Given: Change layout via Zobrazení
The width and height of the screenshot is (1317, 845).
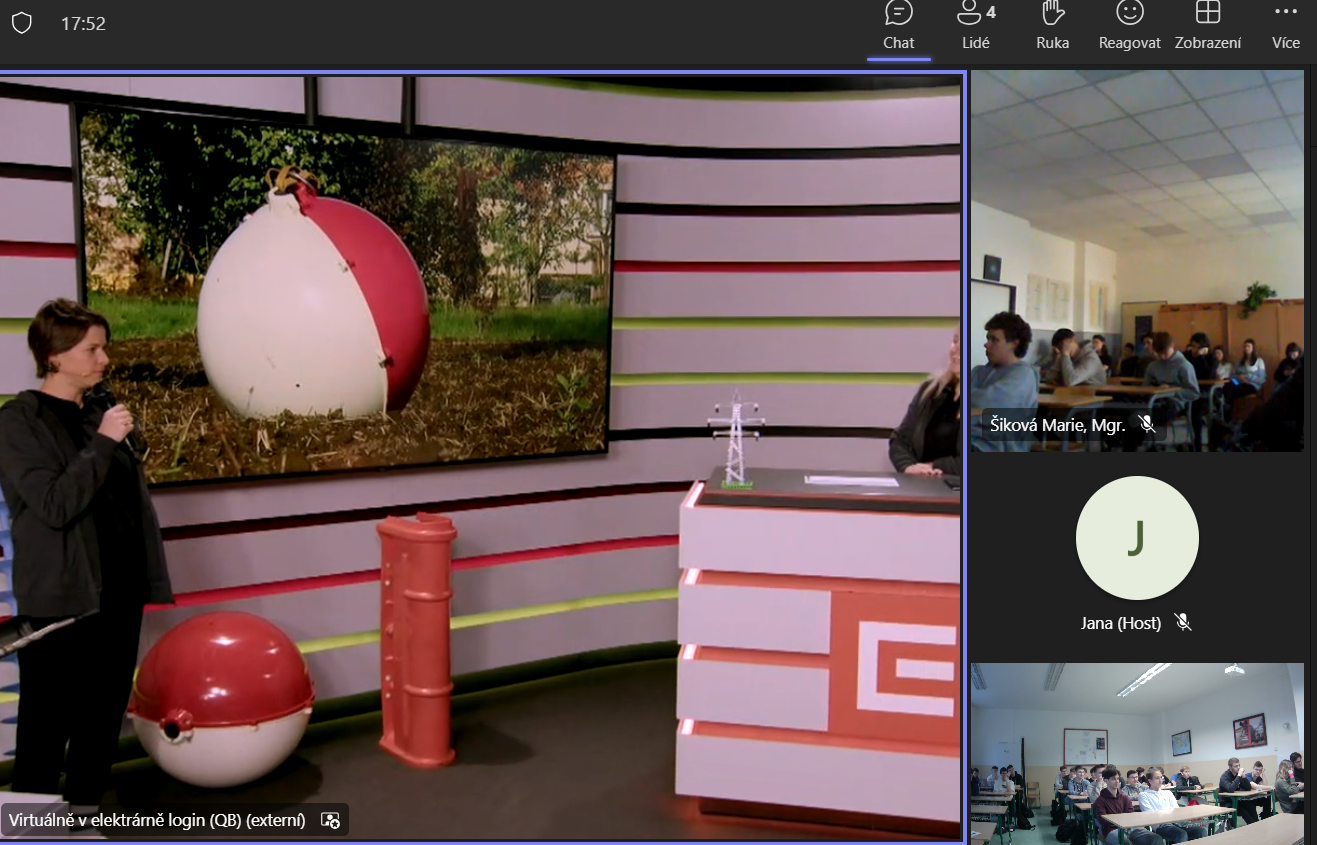Looking at the screenshot, I should [x=1208, y=27].
